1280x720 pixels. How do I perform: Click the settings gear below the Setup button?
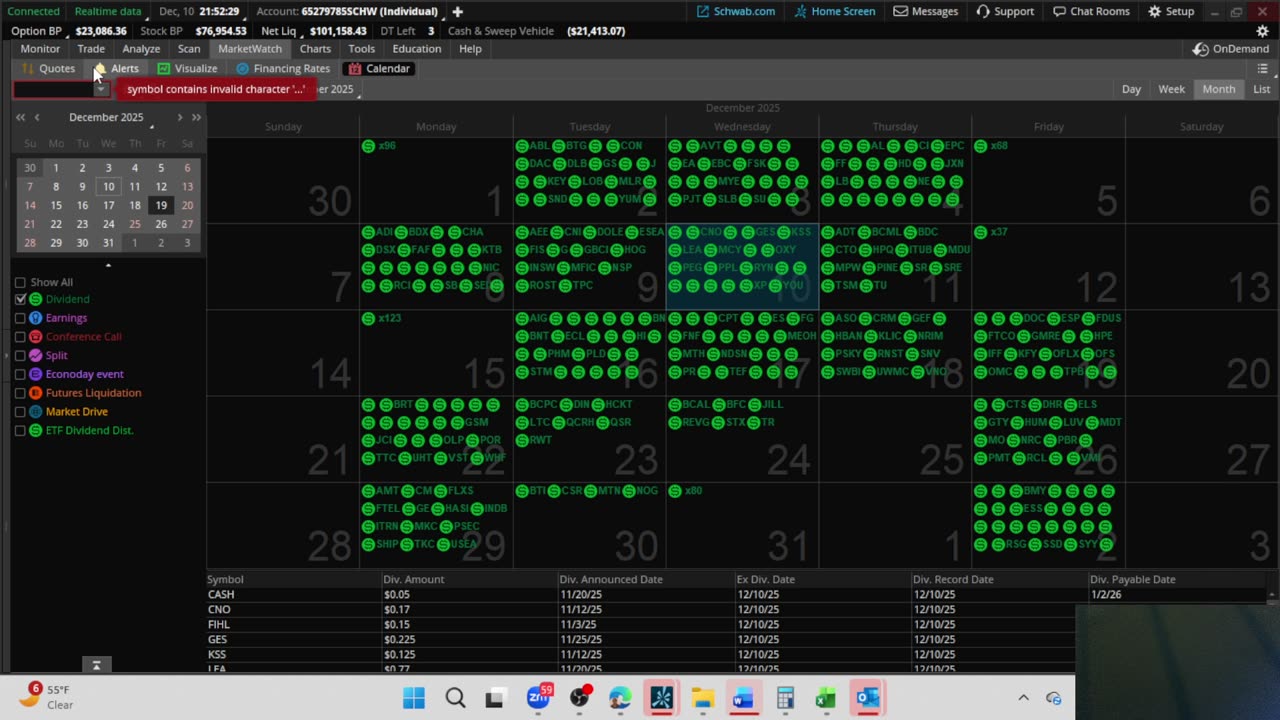pos(1262,31)
